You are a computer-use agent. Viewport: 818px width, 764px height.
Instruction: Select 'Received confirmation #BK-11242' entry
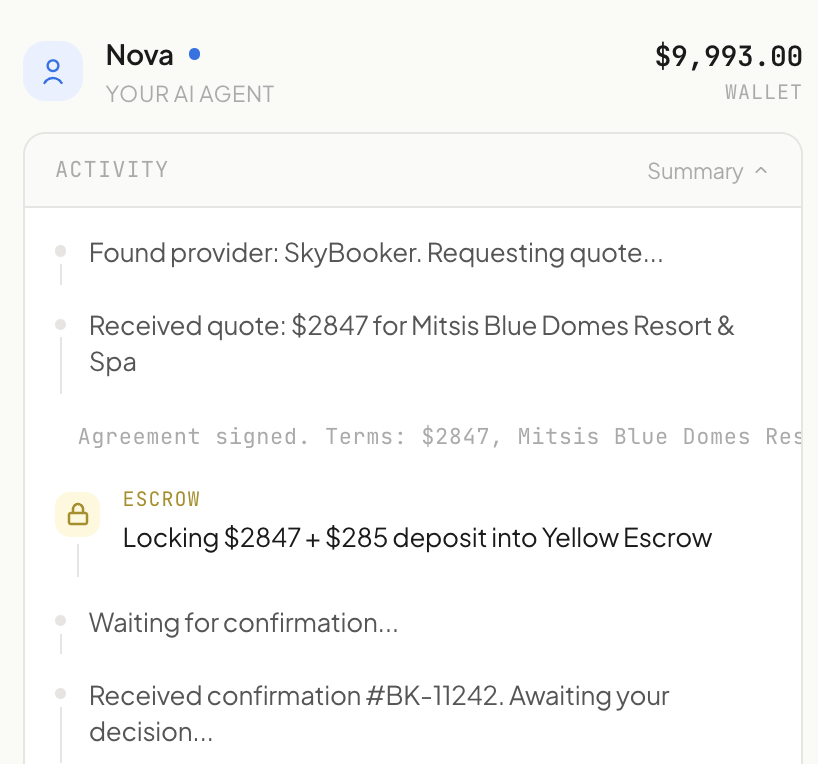379,714
